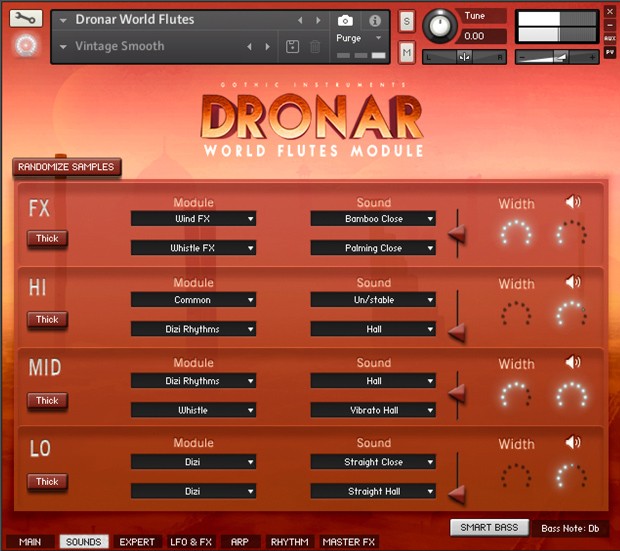620x551 pixels.
Task: Click master volume slider
Action: 557,57
